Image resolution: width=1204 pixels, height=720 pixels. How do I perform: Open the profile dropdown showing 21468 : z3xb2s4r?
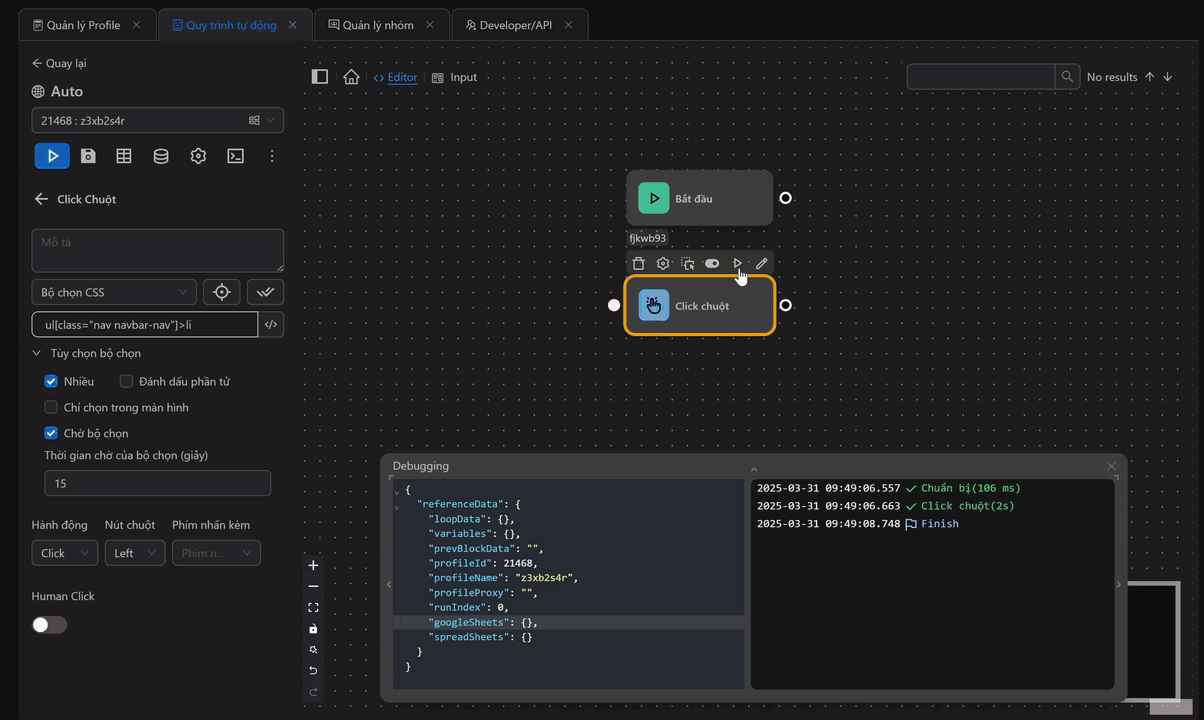click(157, 120)
